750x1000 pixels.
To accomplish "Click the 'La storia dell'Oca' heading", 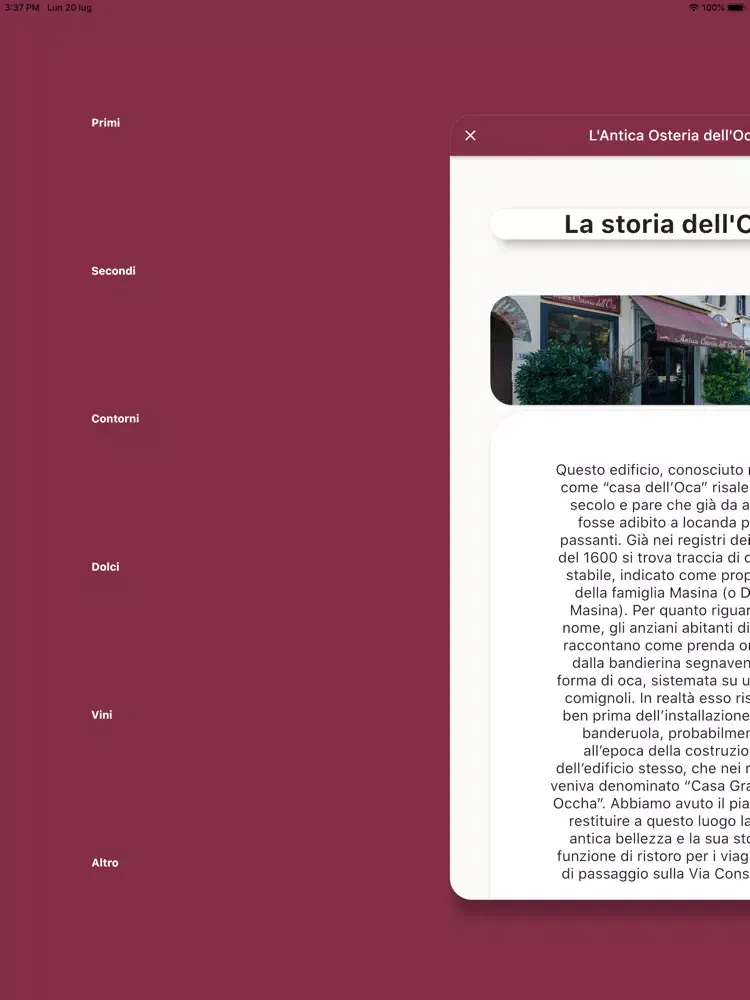I will click(657, 224).
